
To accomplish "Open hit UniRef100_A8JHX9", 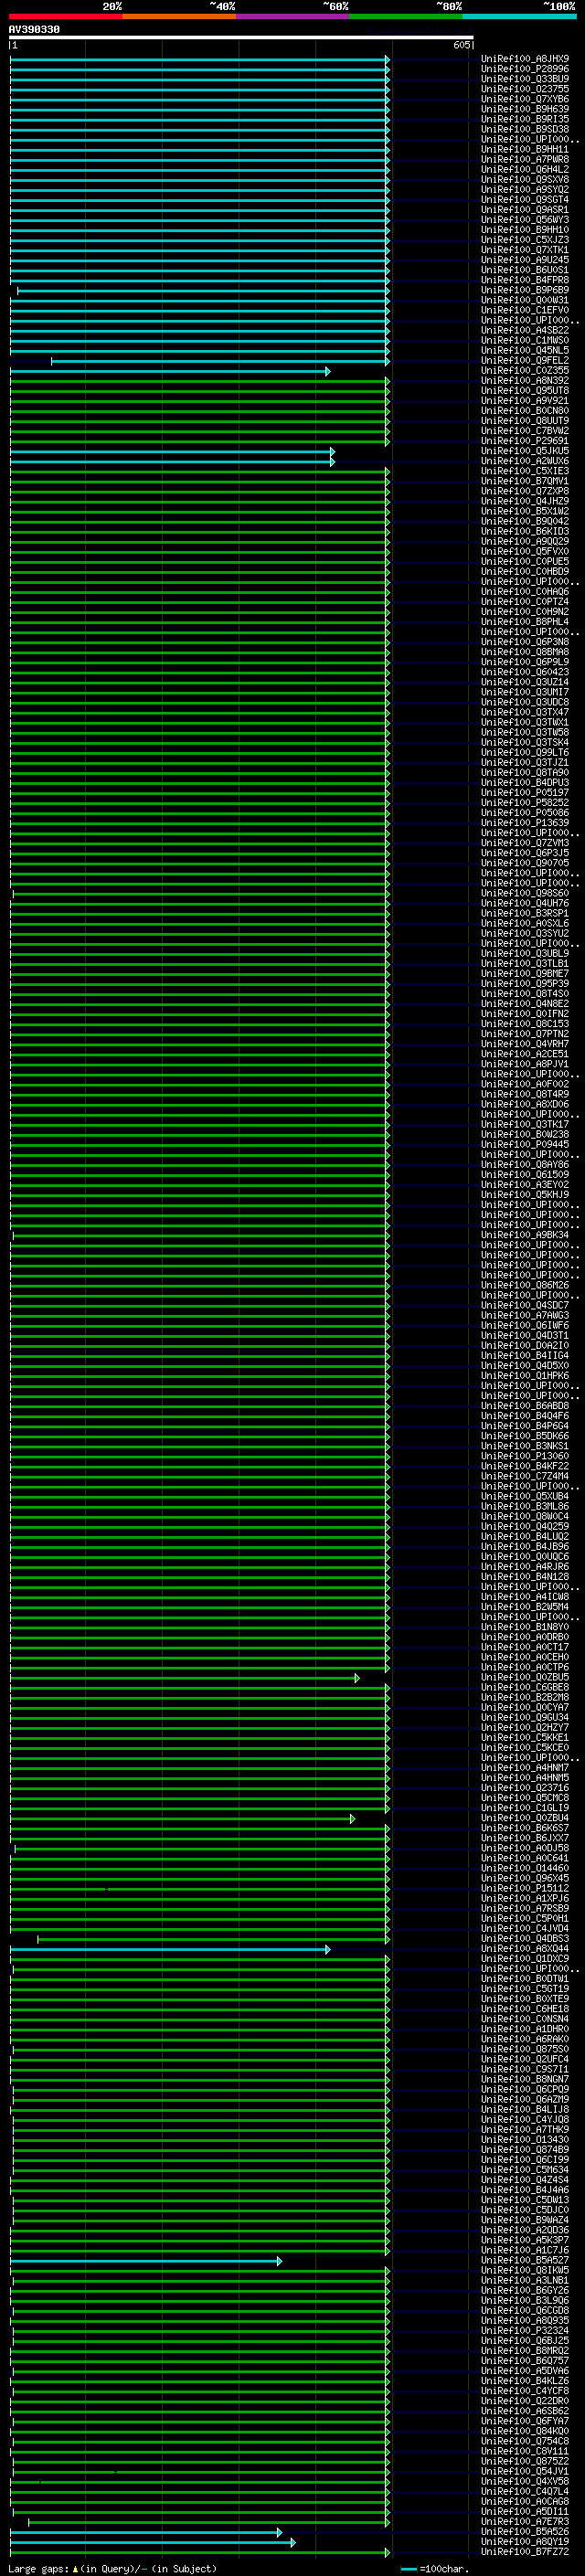I will pos(525,59).
